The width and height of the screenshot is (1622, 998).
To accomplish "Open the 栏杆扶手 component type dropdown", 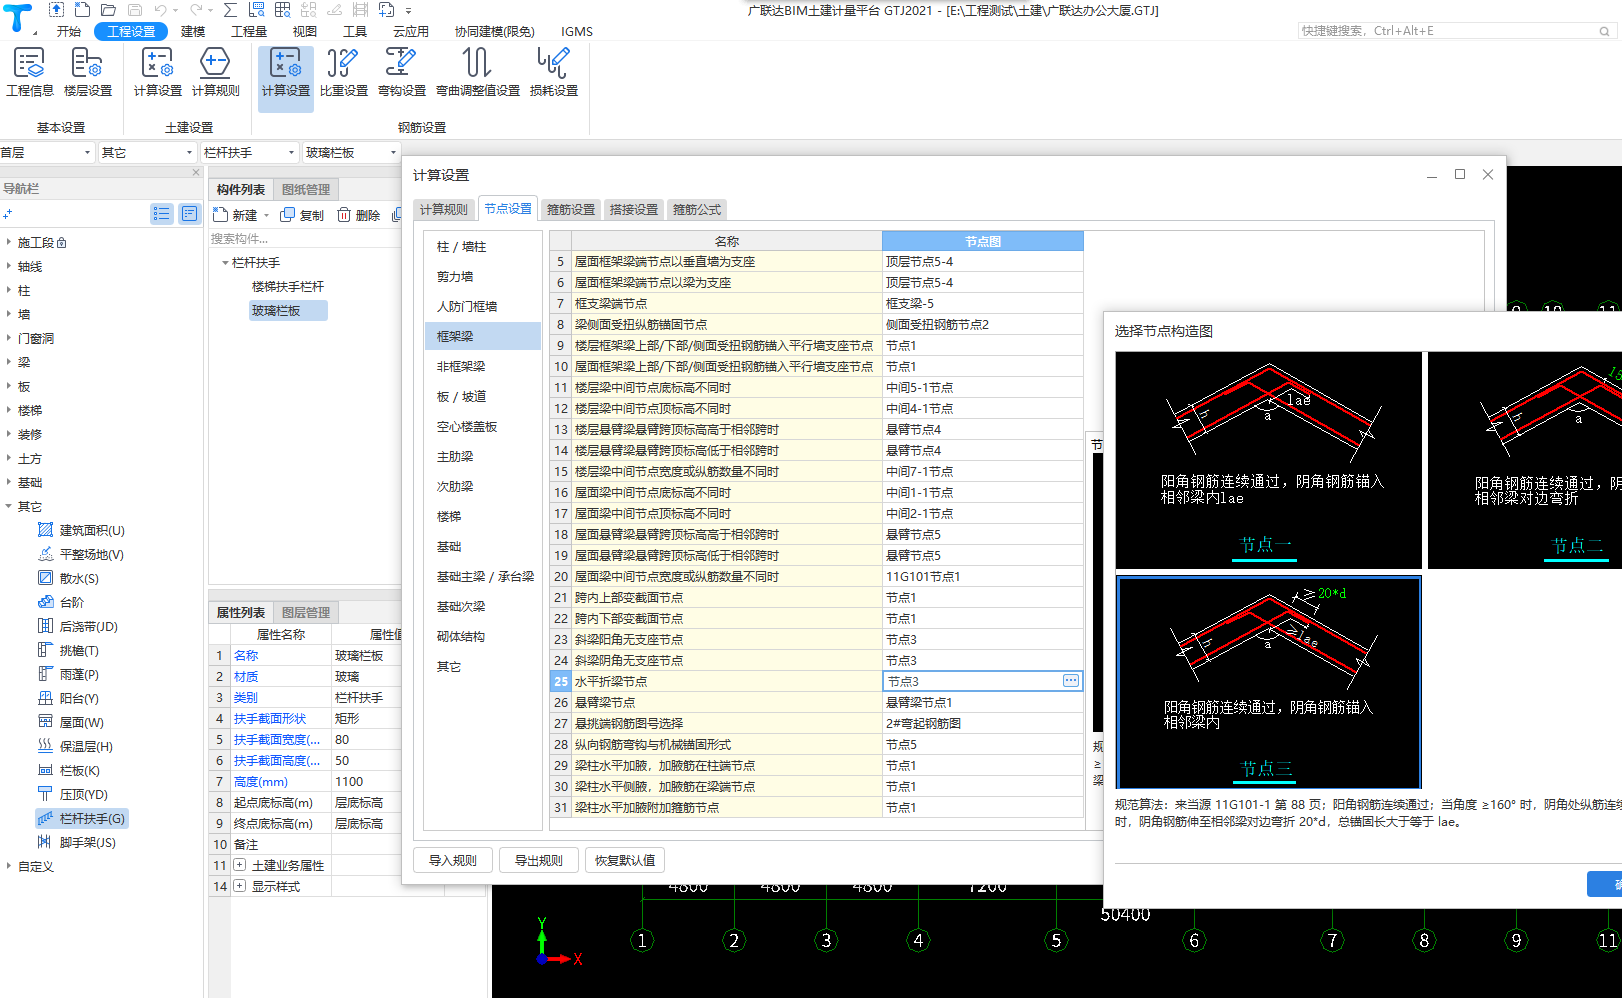I will point(291,152).
